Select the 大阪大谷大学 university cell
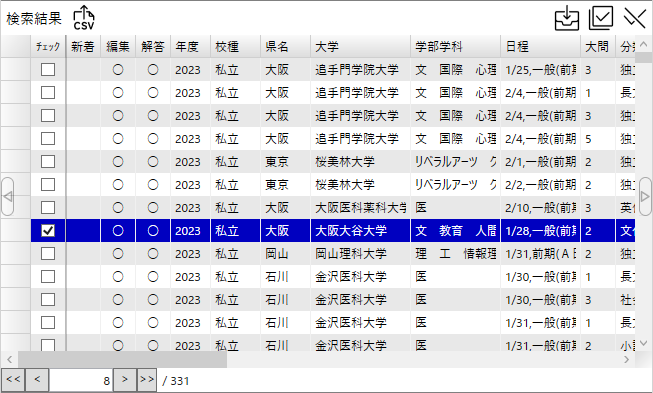Viewport: 653px width, 393px height. [360, 230]
